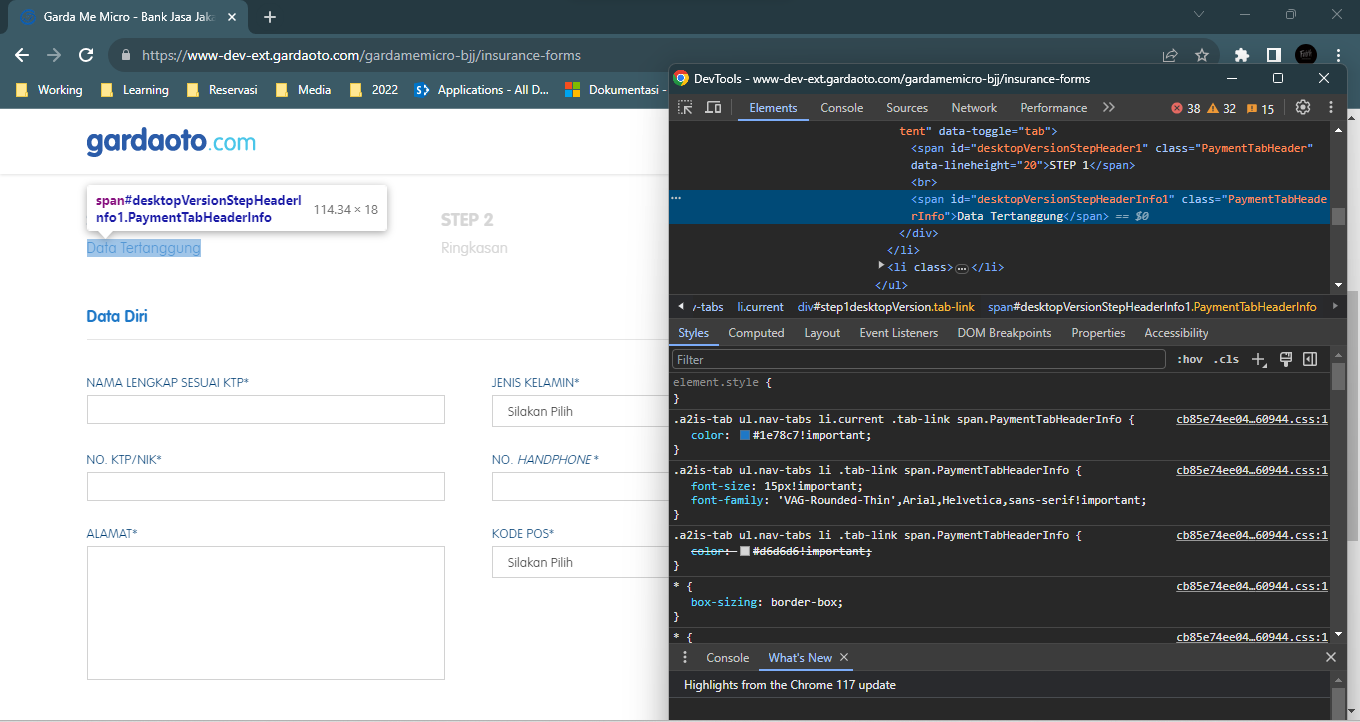This screenshot has width=1360, height=722.
Task: Switch to the Elements tab
Action: click(773, 108)
